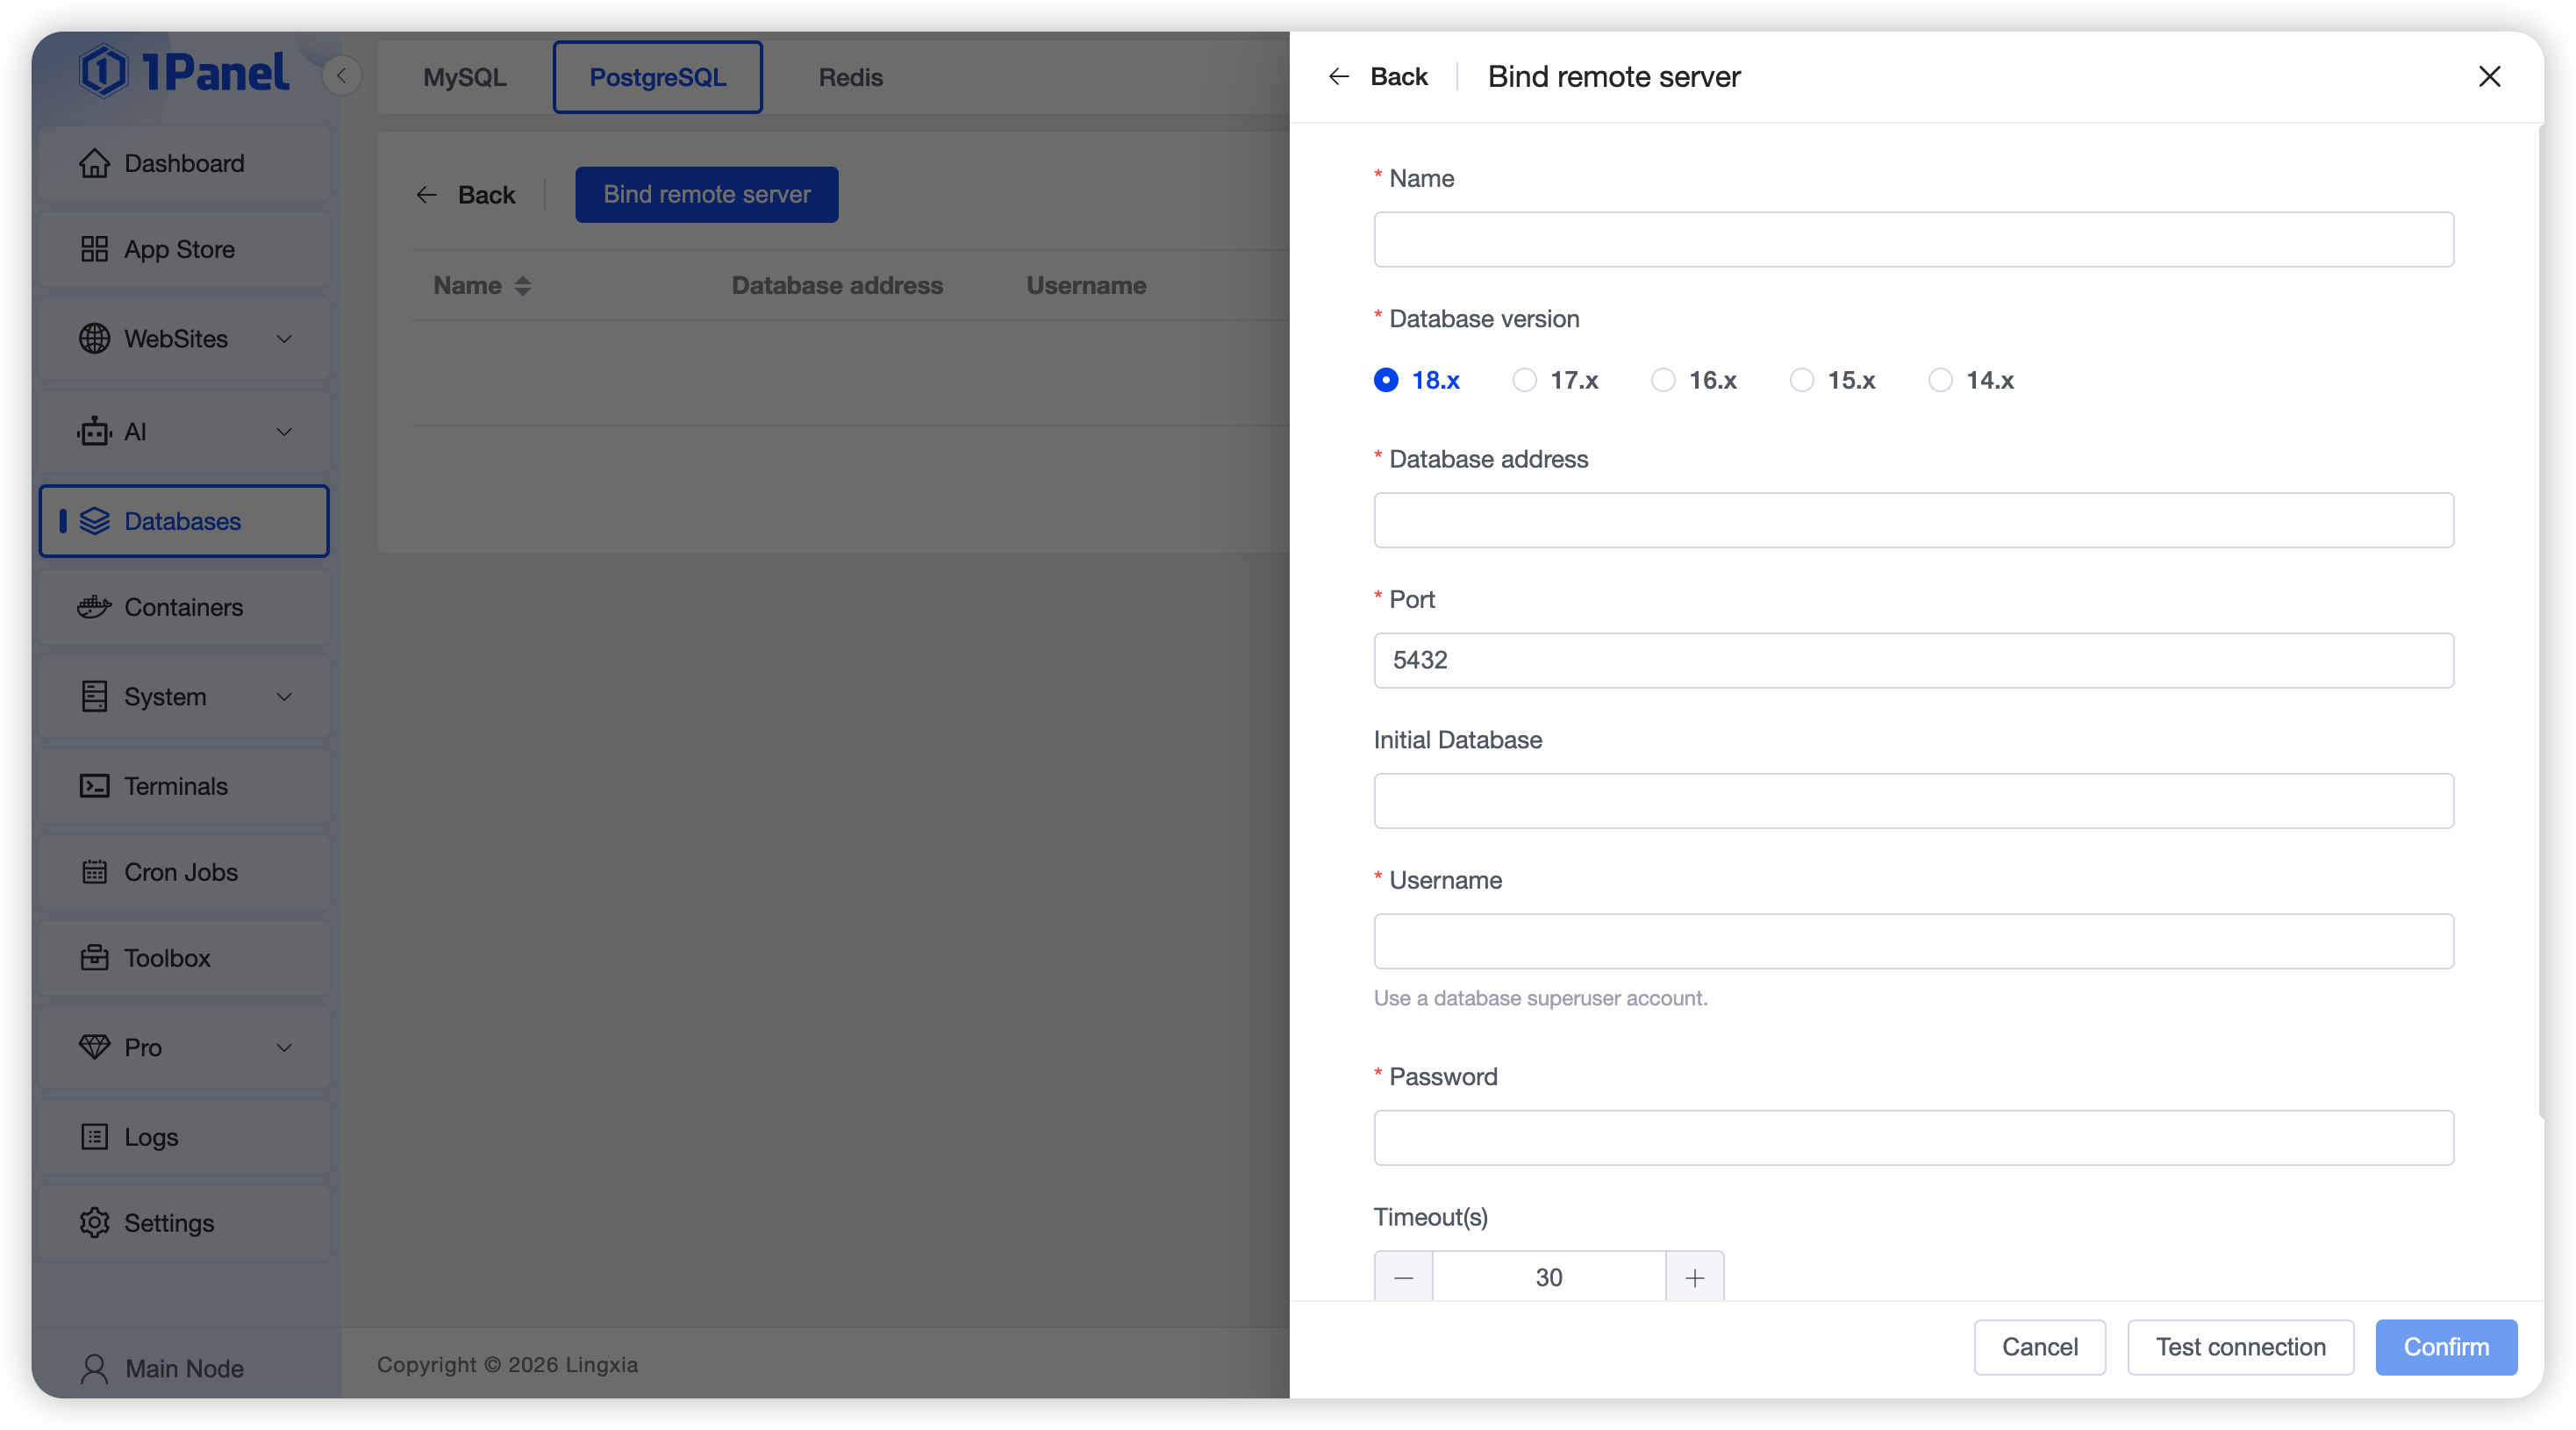This screenshot has width=2576, height=1430.
Task: Select the 14.x database version option
Action: pos(1940,380)
